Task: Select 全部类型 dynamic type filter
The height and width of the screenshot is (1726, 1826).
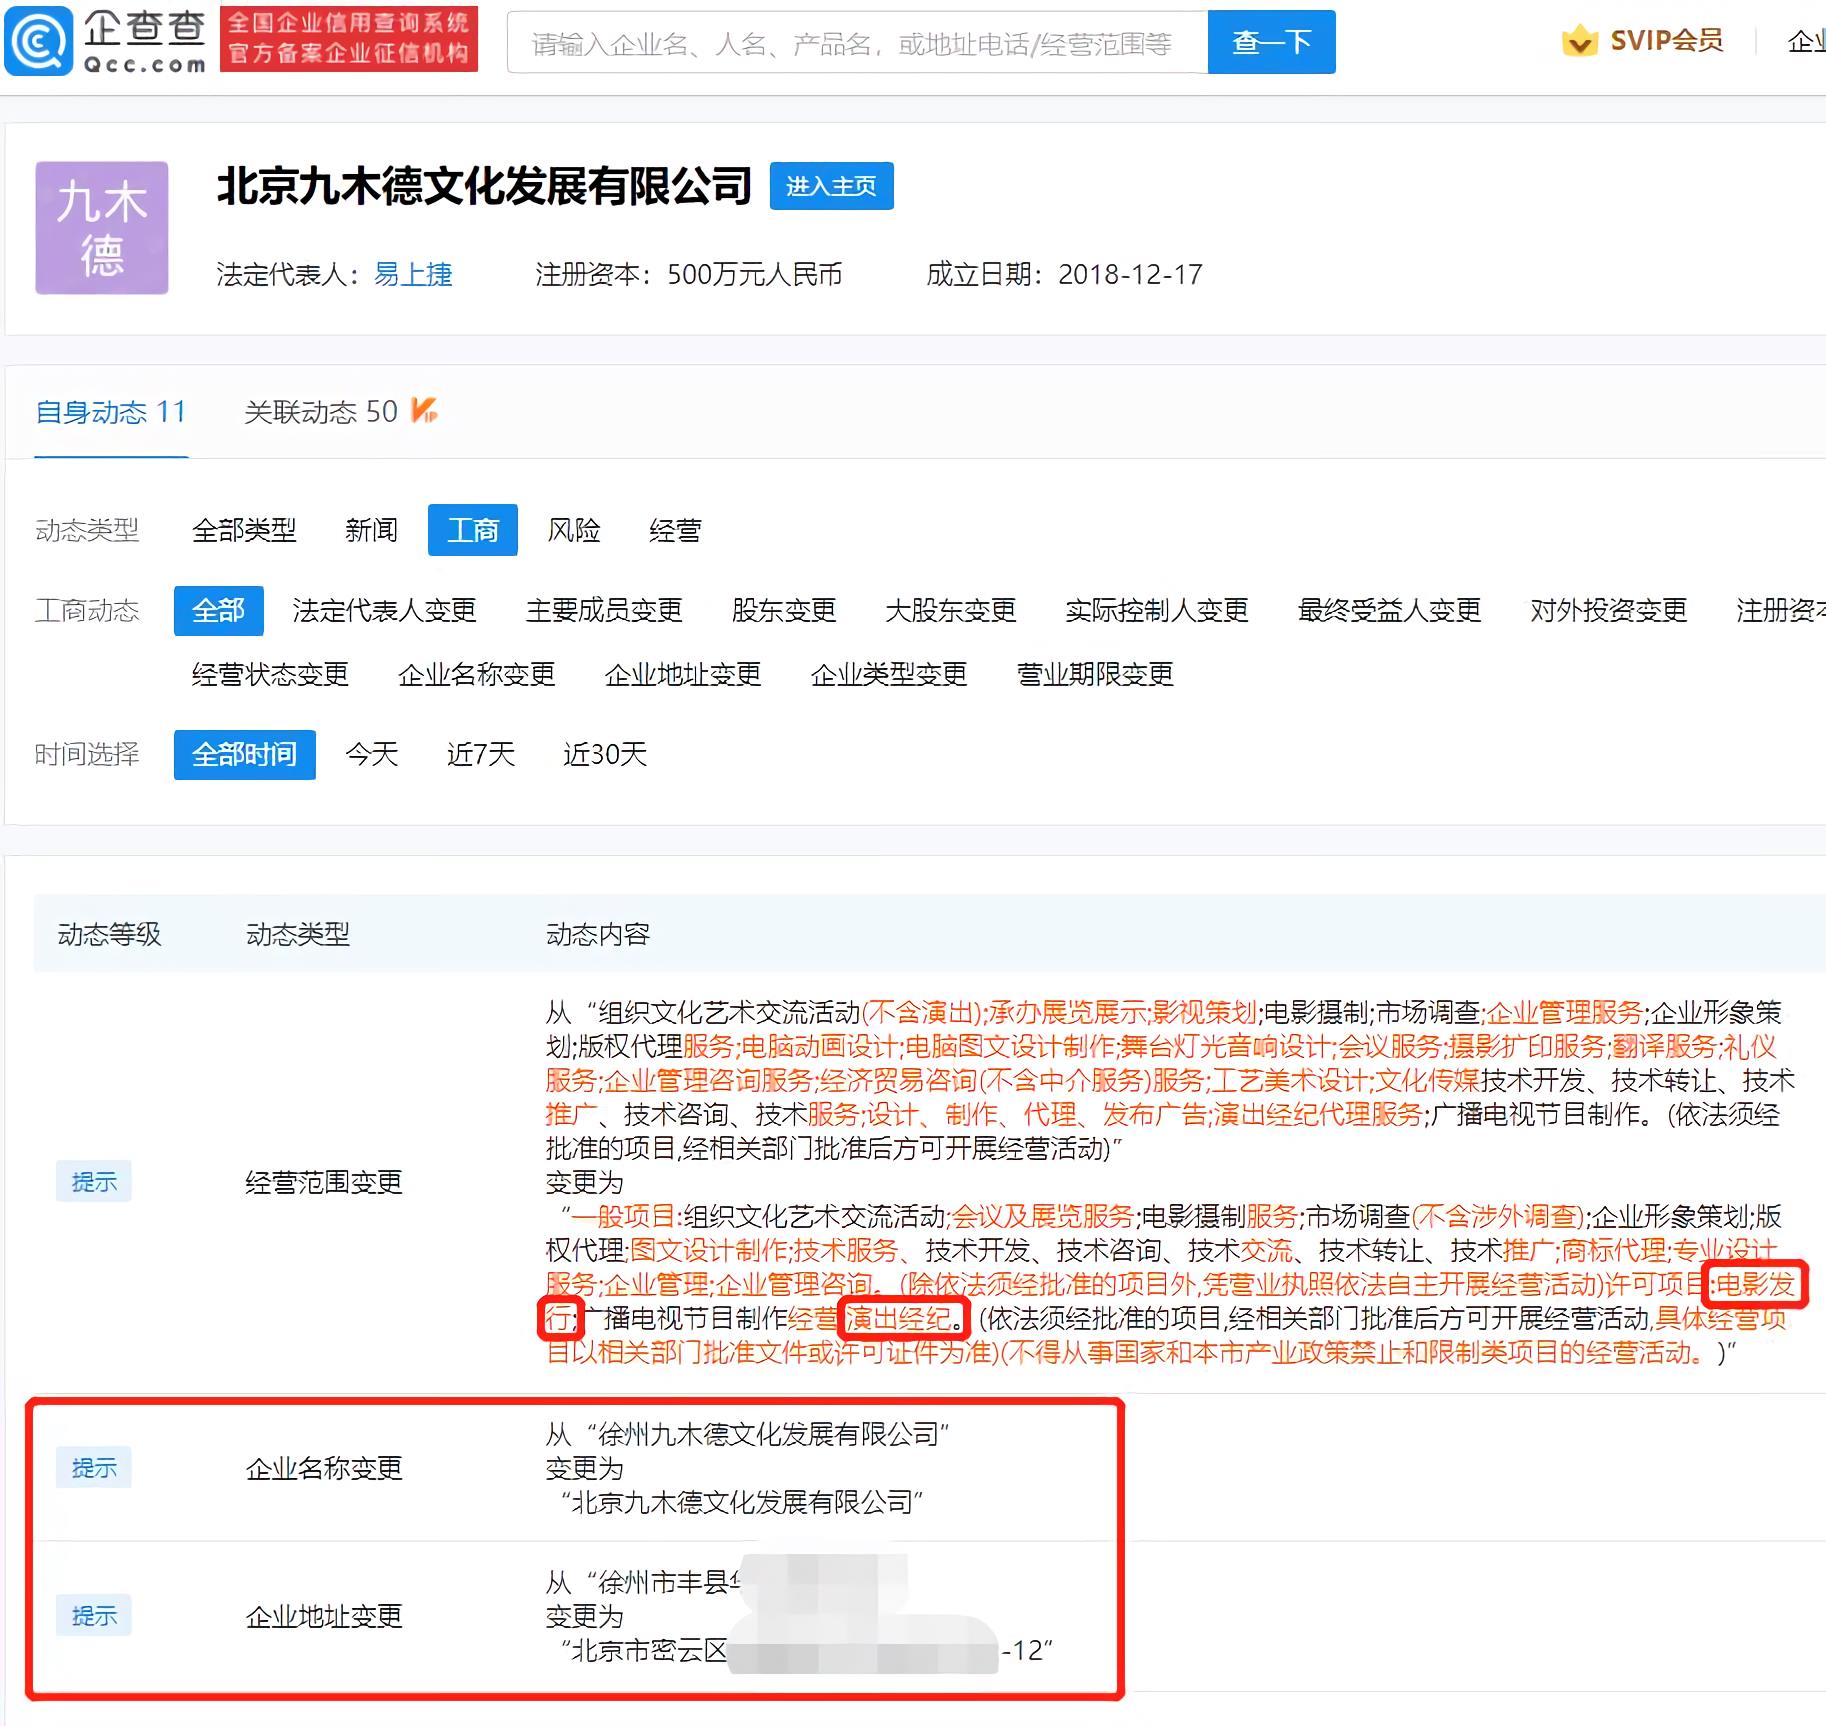Action: [x=244, y=530]
